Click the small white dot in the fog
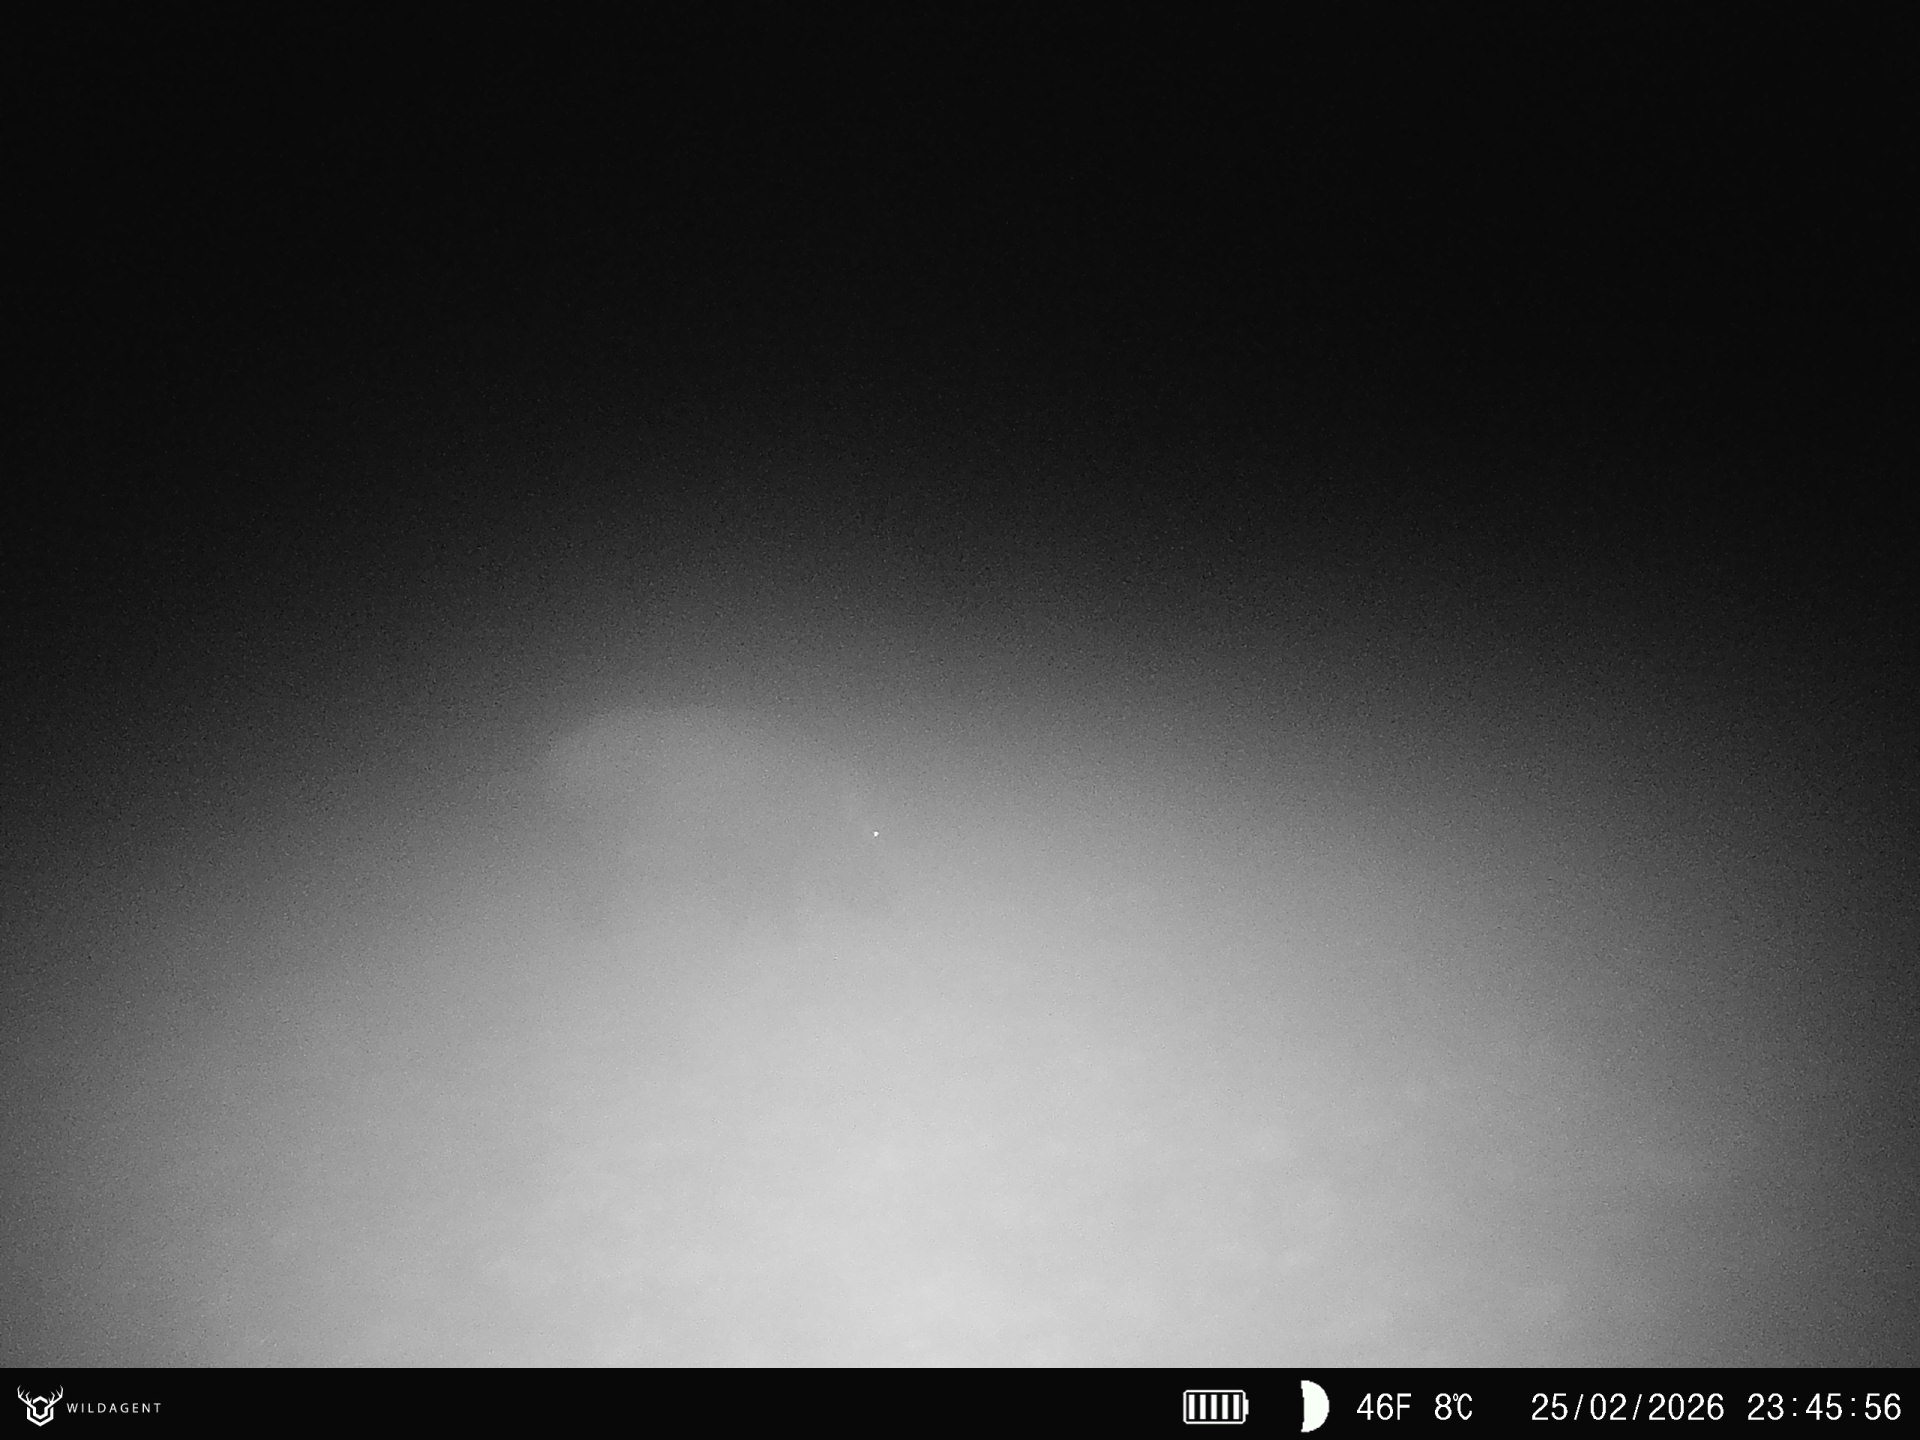Screen dimensions: 1920x1440 (876, 833)
